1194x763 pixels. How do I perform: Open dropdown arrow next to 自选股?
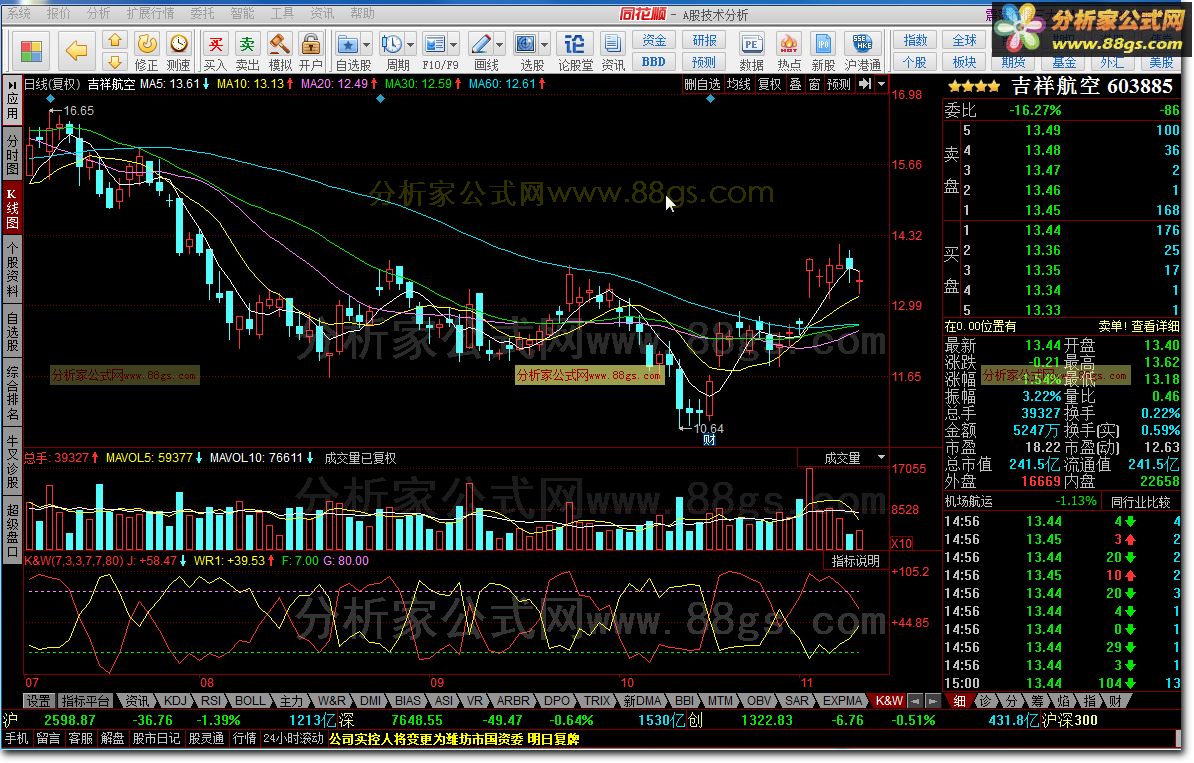click(x=366, y=44)
